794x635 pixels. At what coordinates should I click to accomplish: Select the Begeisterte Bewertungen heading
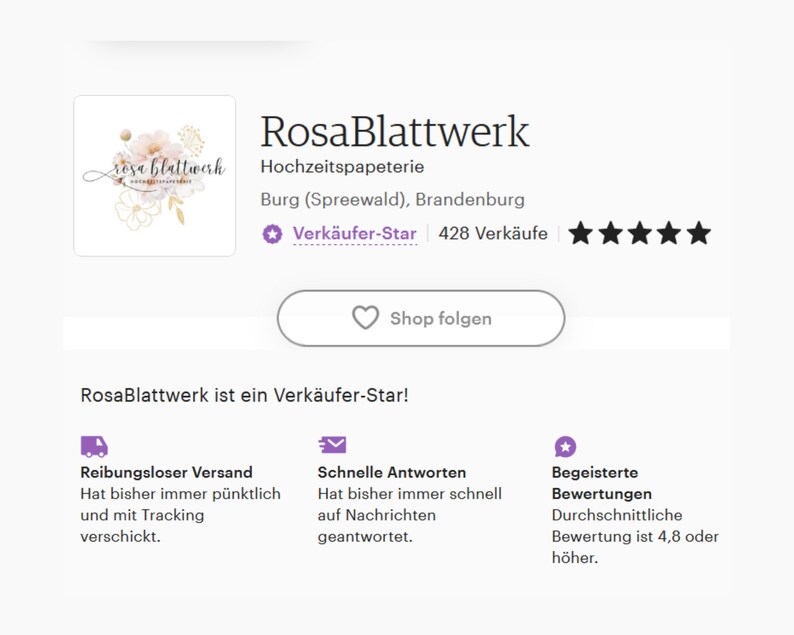click(x=602, y=483)
